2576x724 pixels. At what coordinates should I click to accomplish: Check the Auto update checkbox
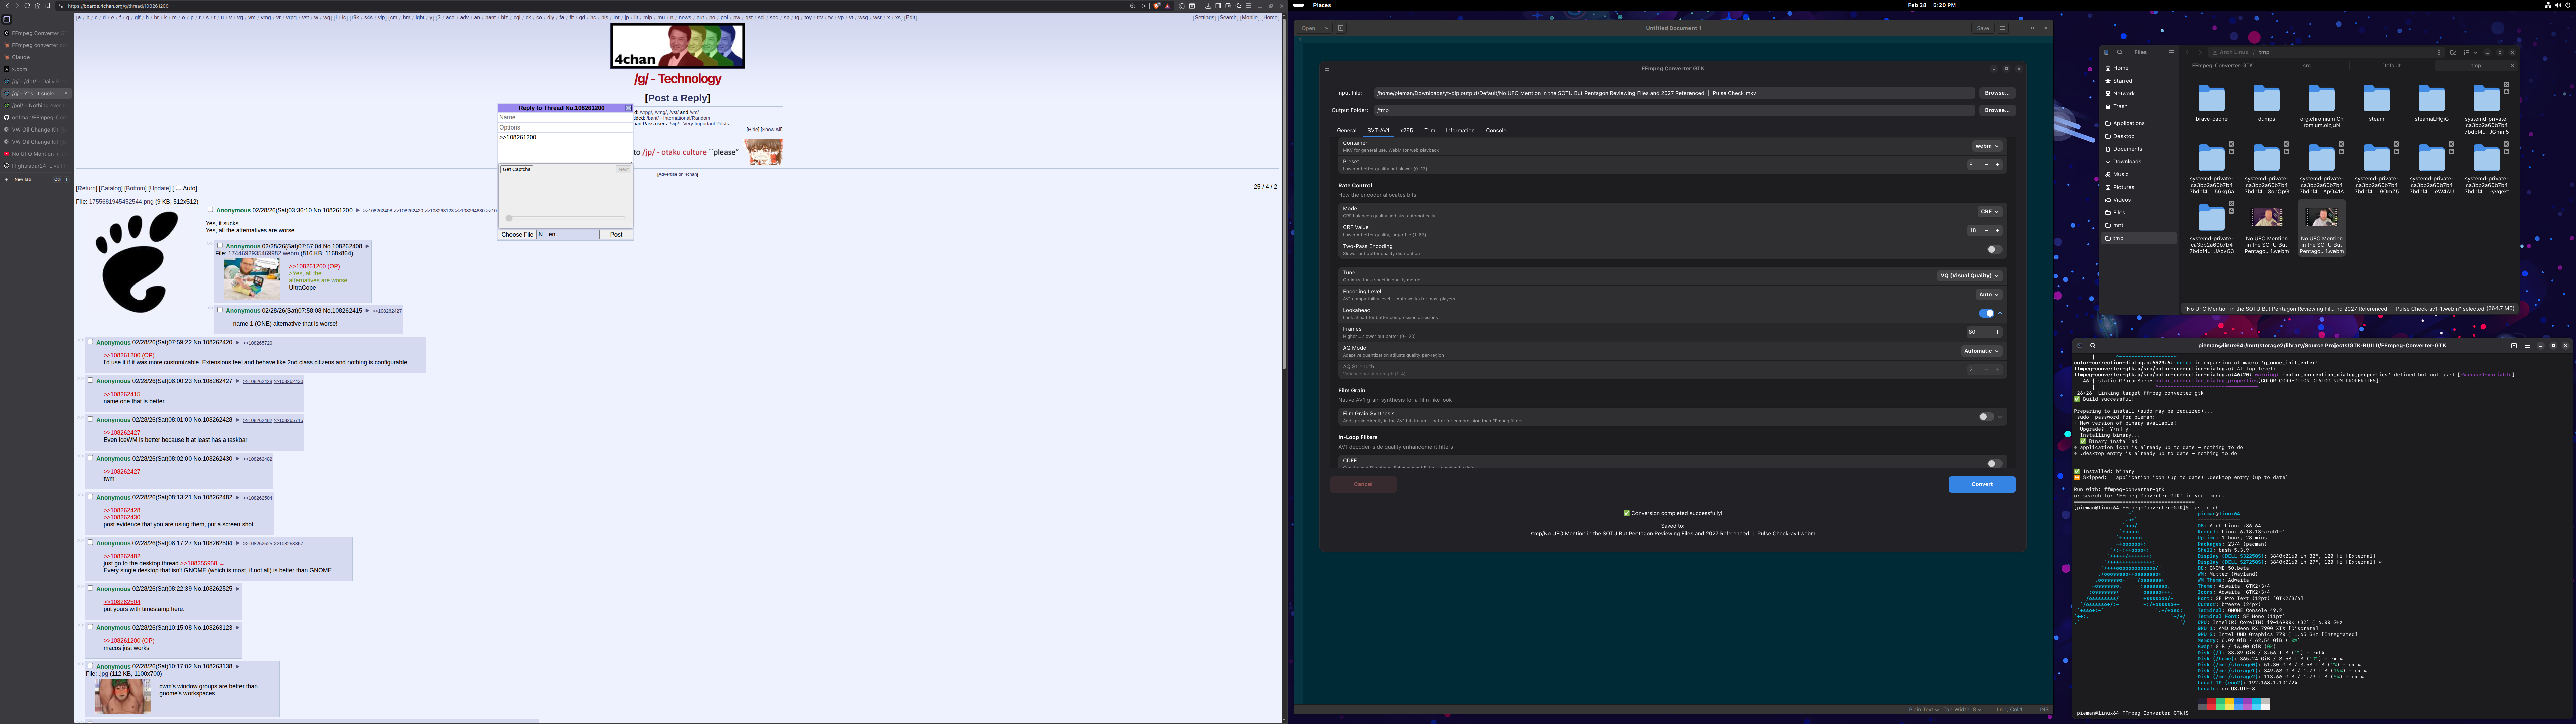(179, 187)
